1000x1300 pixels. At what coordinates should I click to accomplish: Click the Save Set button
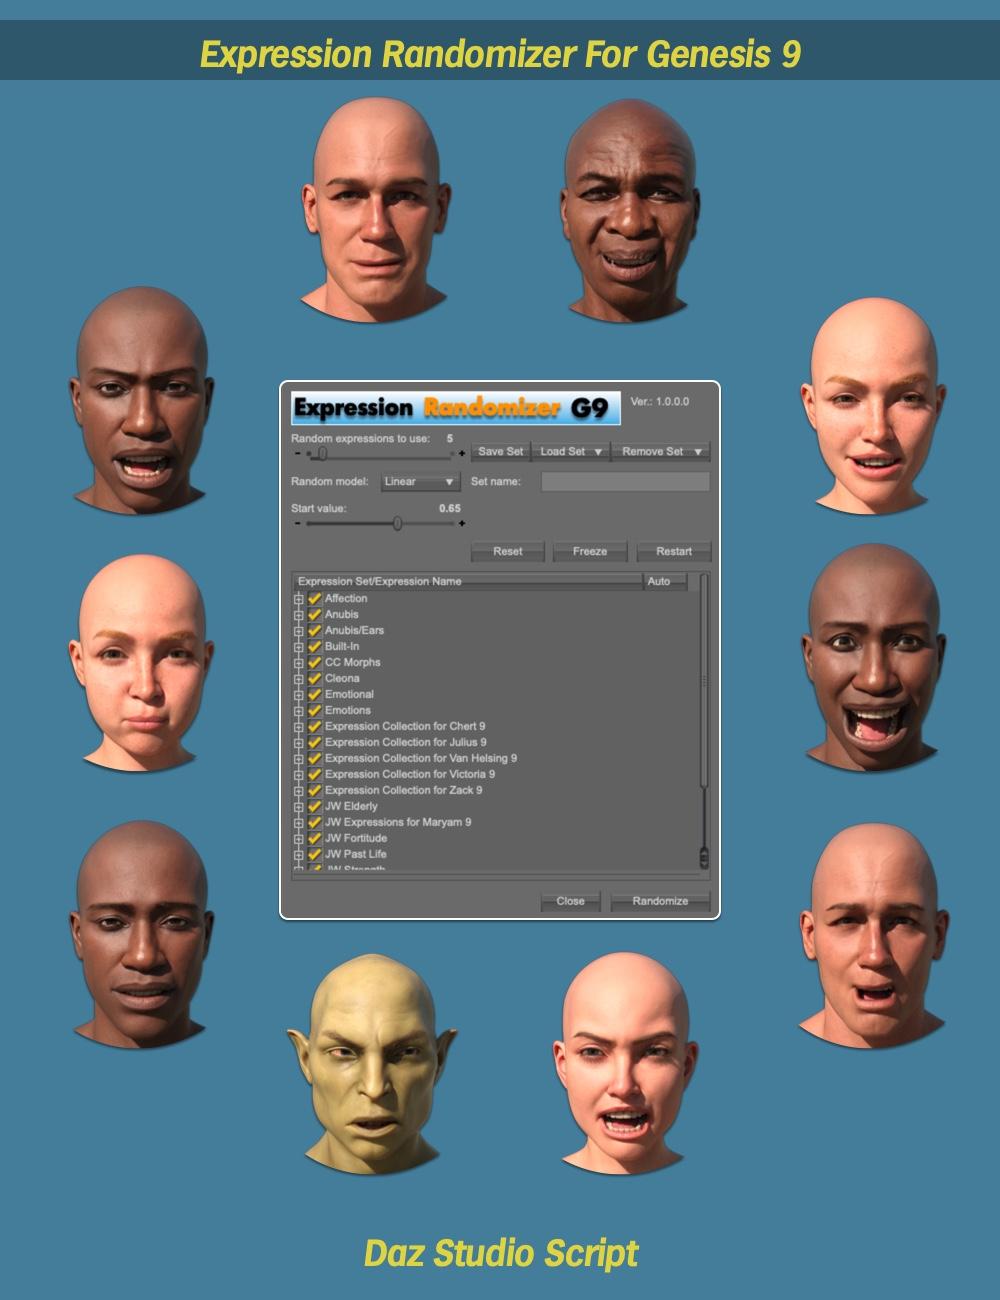pos(500,449)
